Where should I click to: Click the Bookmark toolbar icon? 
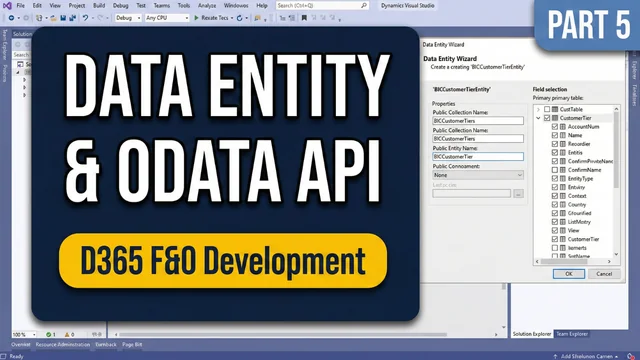point(304,18)
